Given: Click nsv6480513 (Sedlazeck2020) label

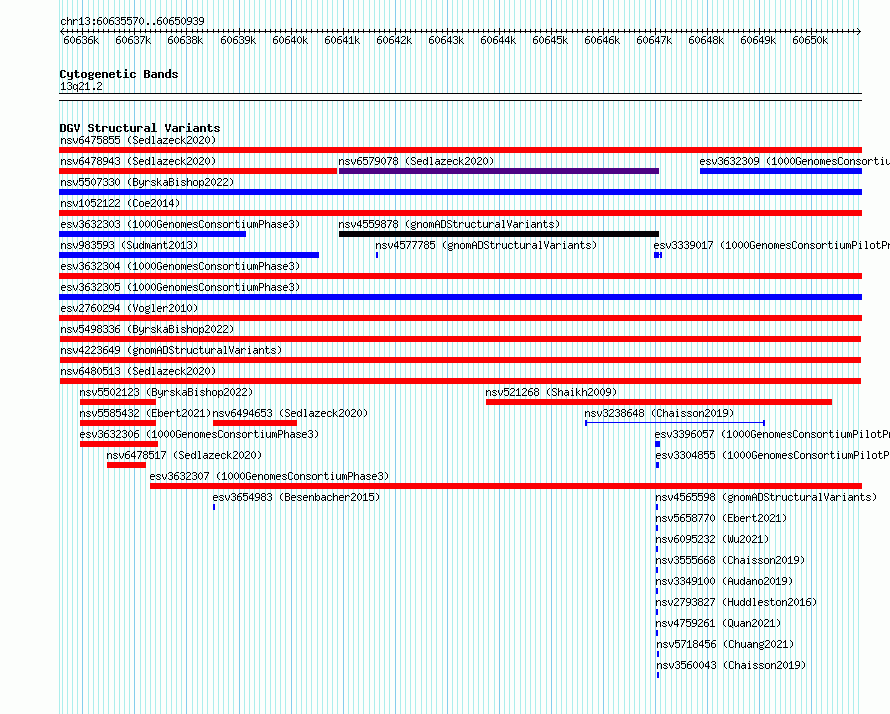Looking at the screenshot, I should pos(138,371).
